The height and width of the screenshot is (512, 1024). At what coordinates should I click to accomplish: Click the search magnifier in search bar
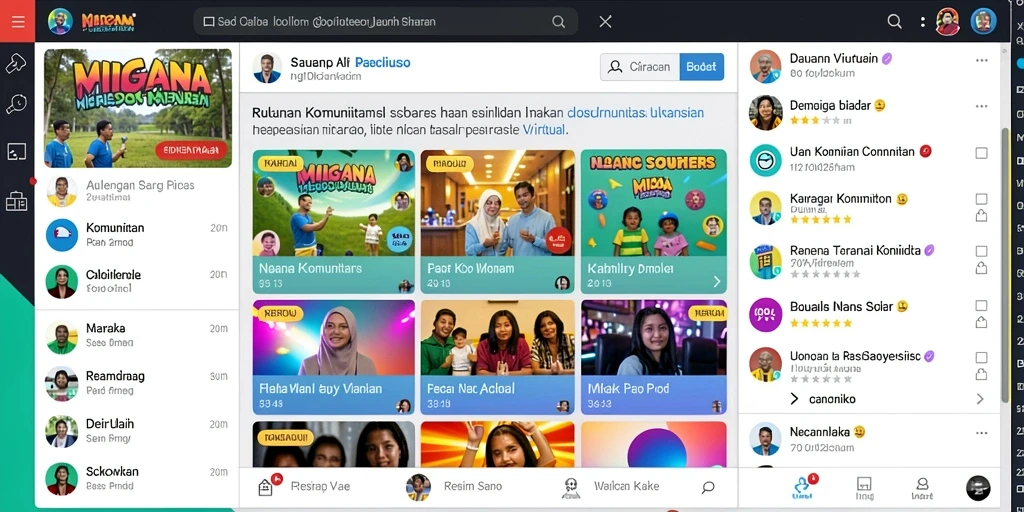pos(558,22)
